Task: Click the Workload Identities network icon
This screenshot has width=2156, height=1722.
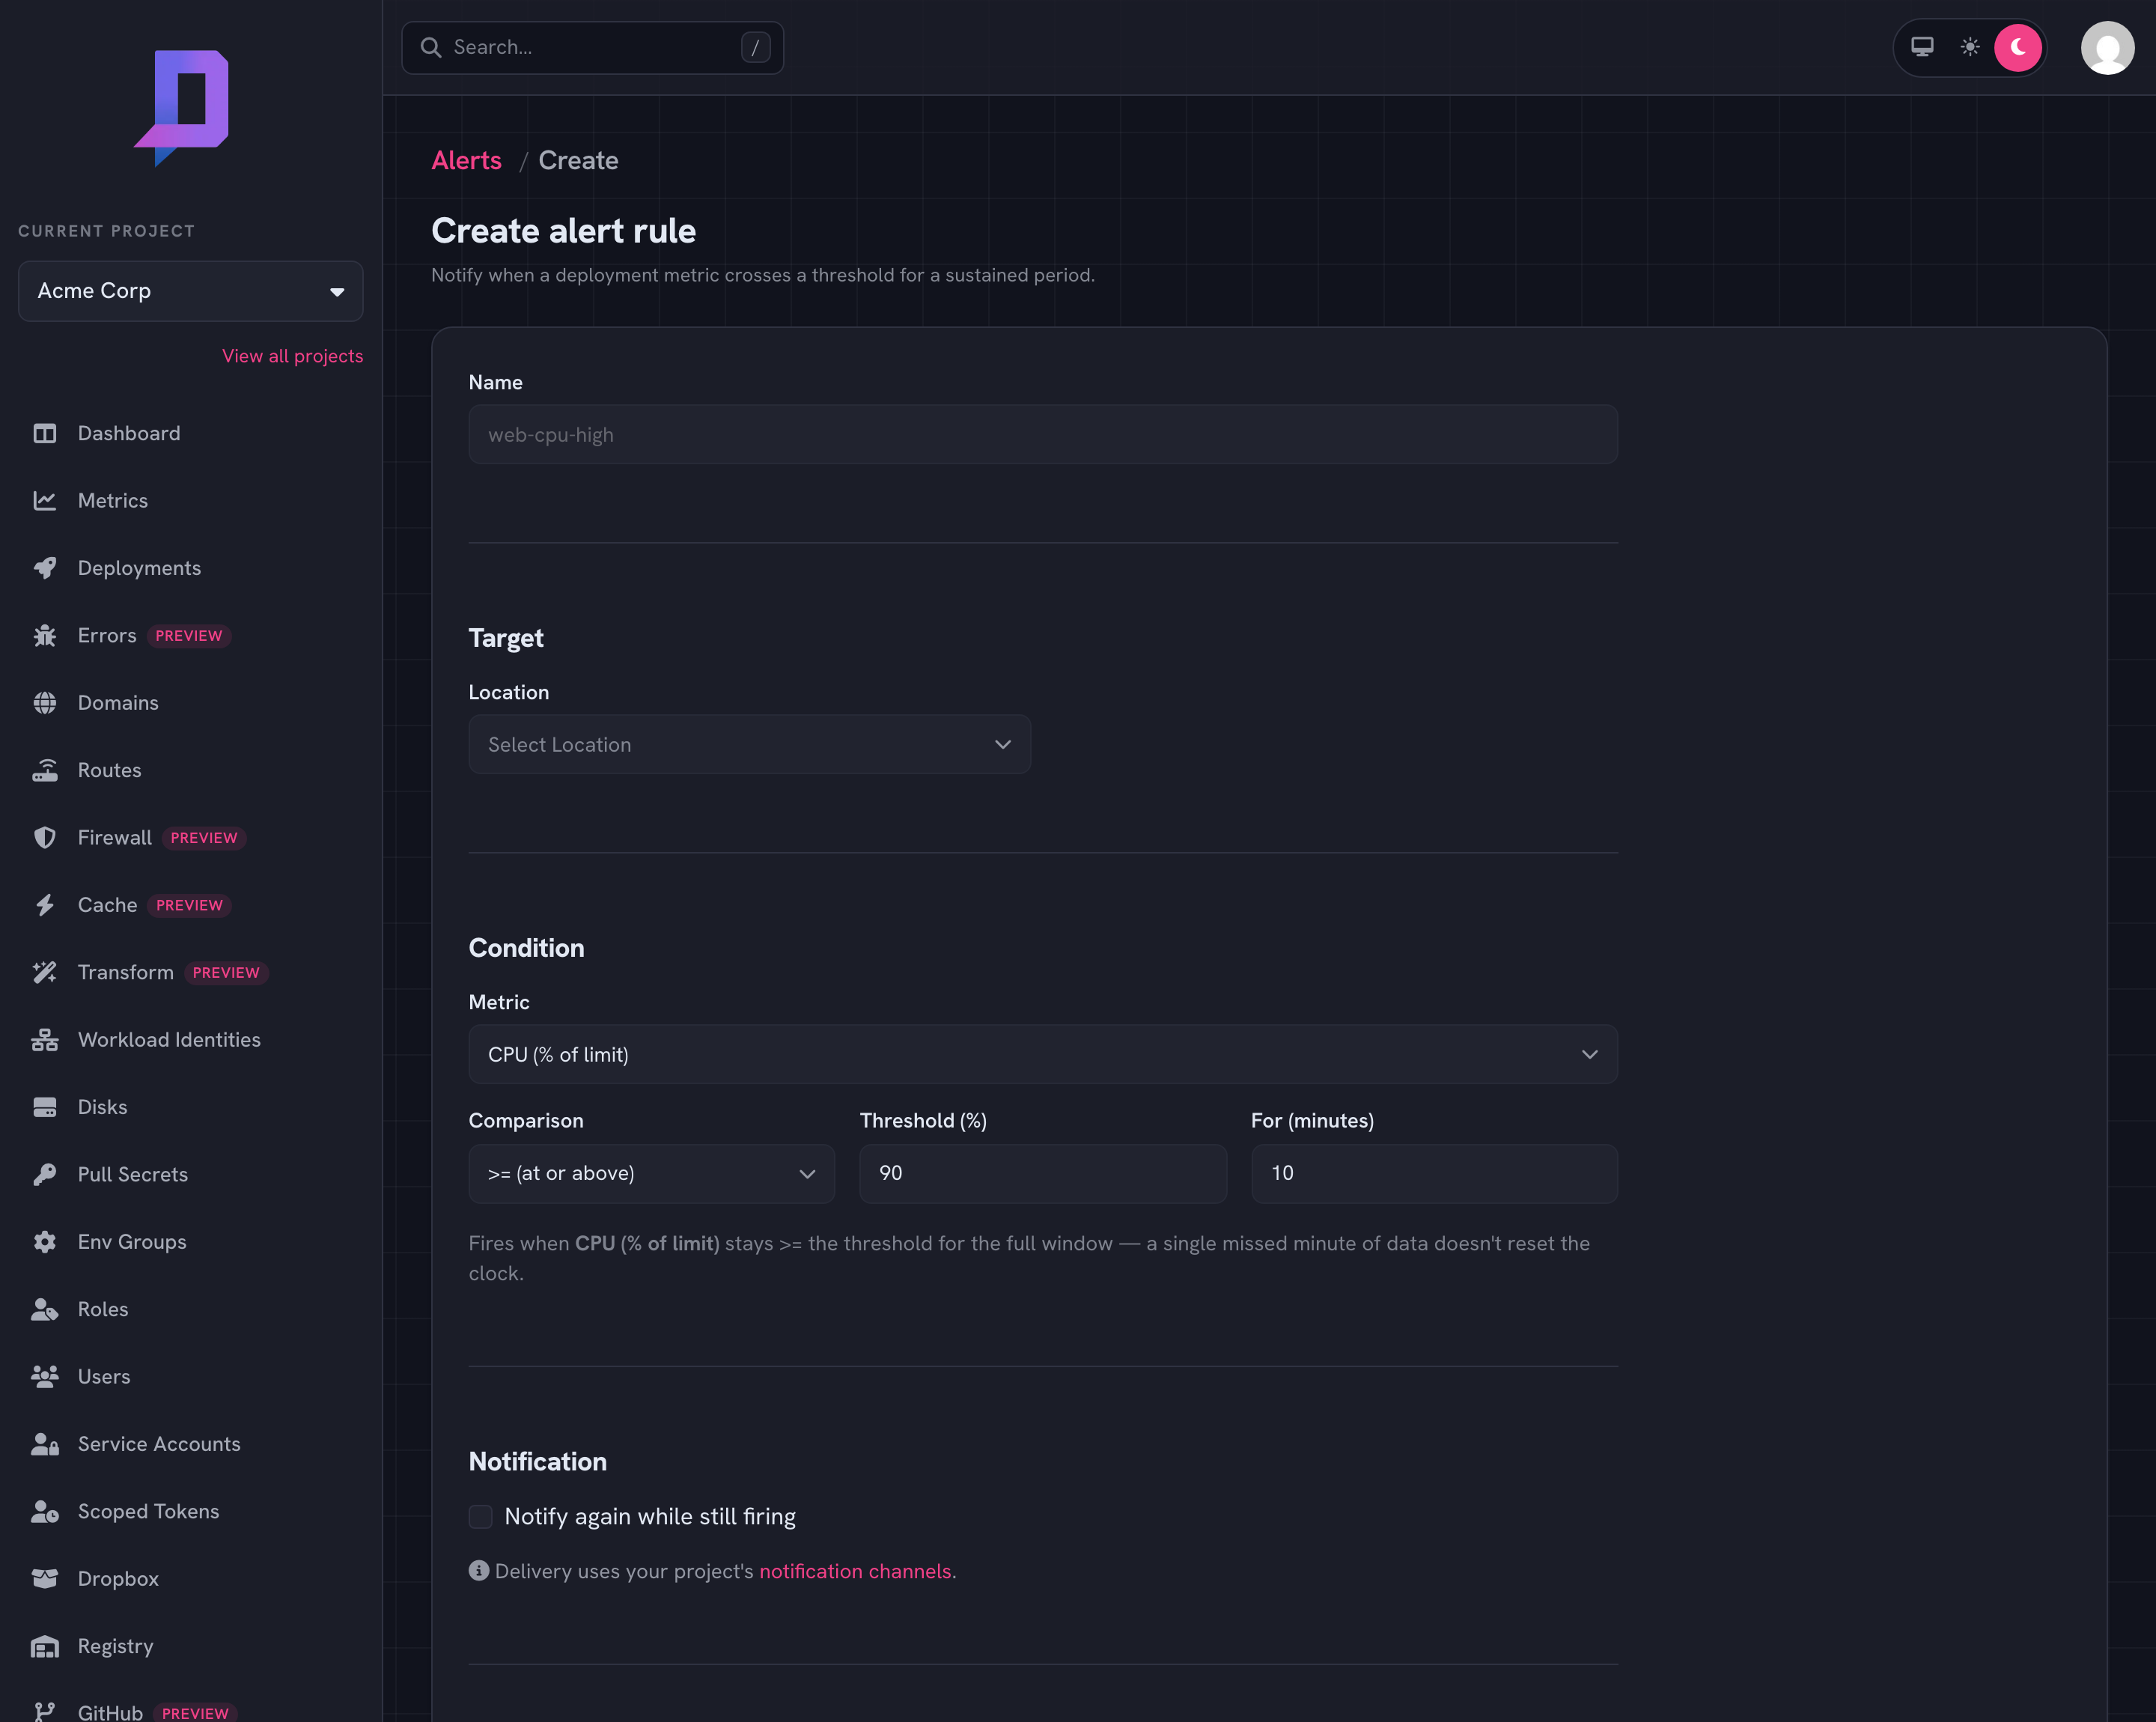Action: pyautogui.click(x=45, y=1040)
